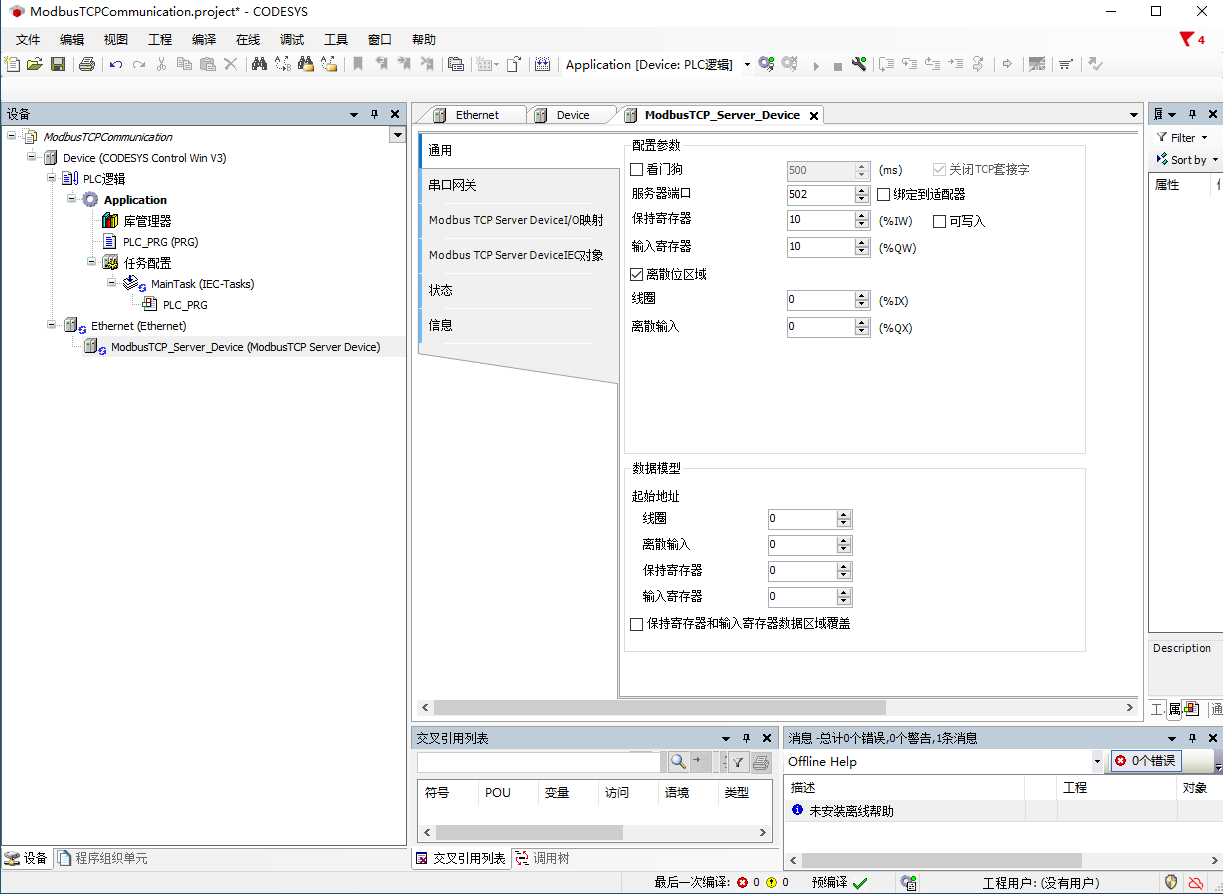Open the Sort by dropdown
The image size is (1223, 894).
(1215, 160)
